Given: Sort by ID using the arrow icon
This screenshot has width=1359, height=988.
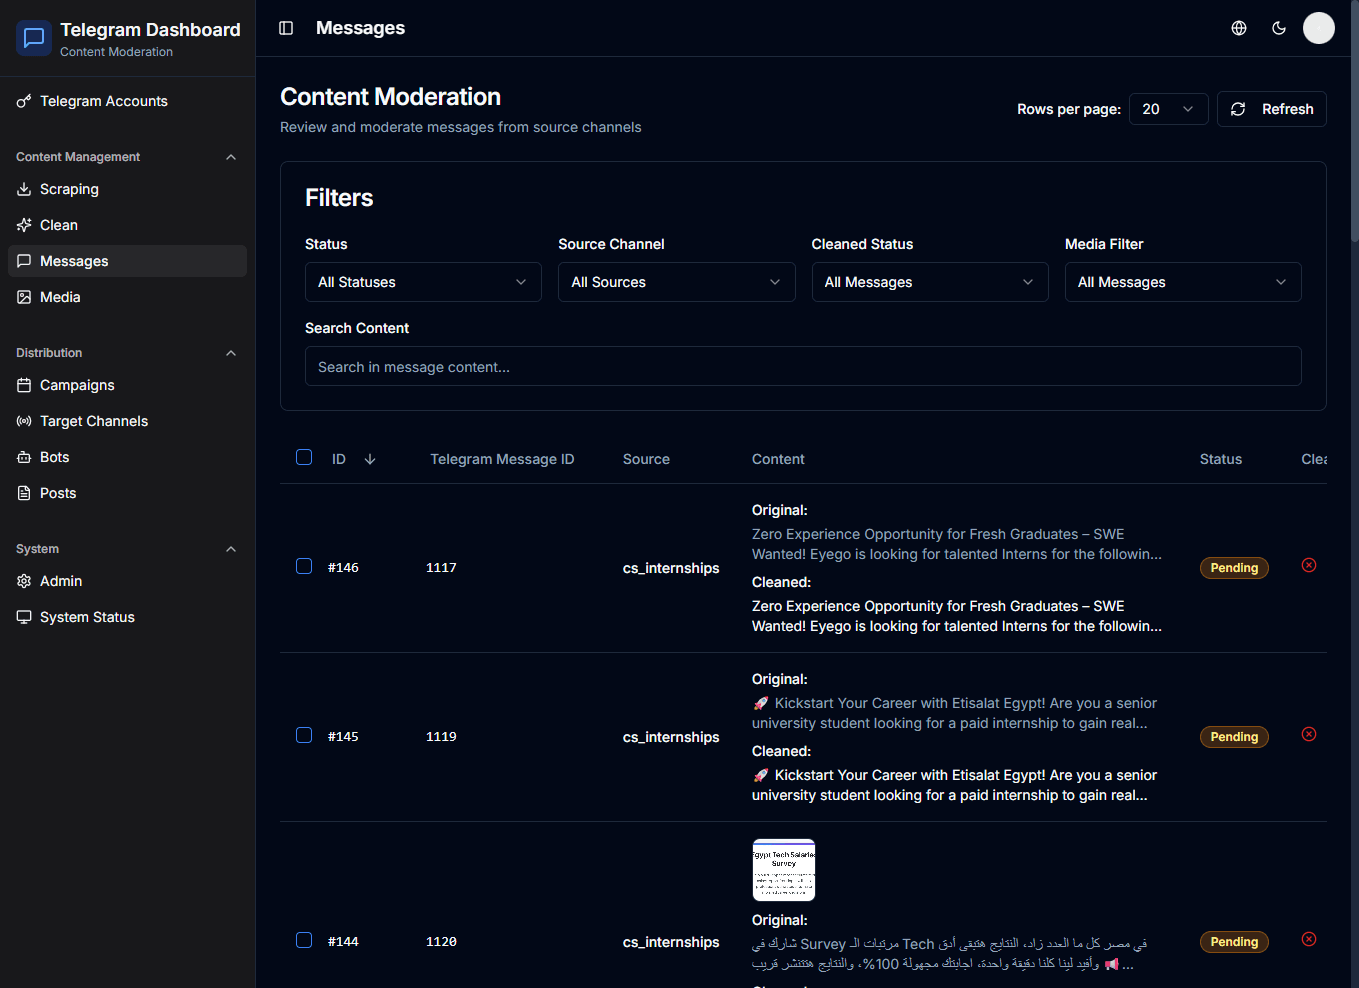Looking at the screenshot, I should tap(370, 459).
